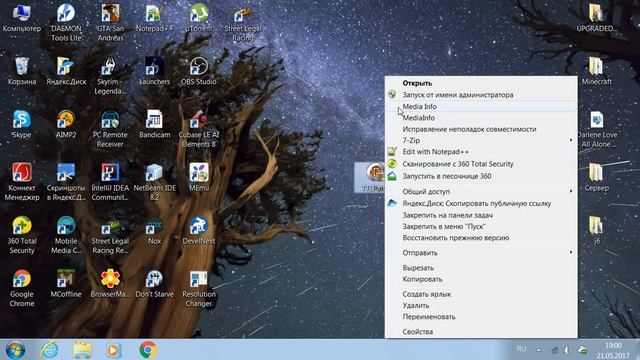Choose Запуск от имени администратора
This screenshot has height=360, width=640.
click(x=481, y=95)
